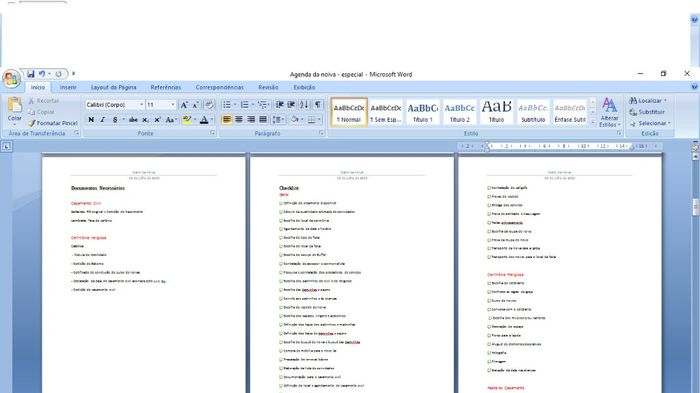Viewport: 700px width, 393px height.
Task: Shrink font size with the smaller A icon
Action: [195, 105]
